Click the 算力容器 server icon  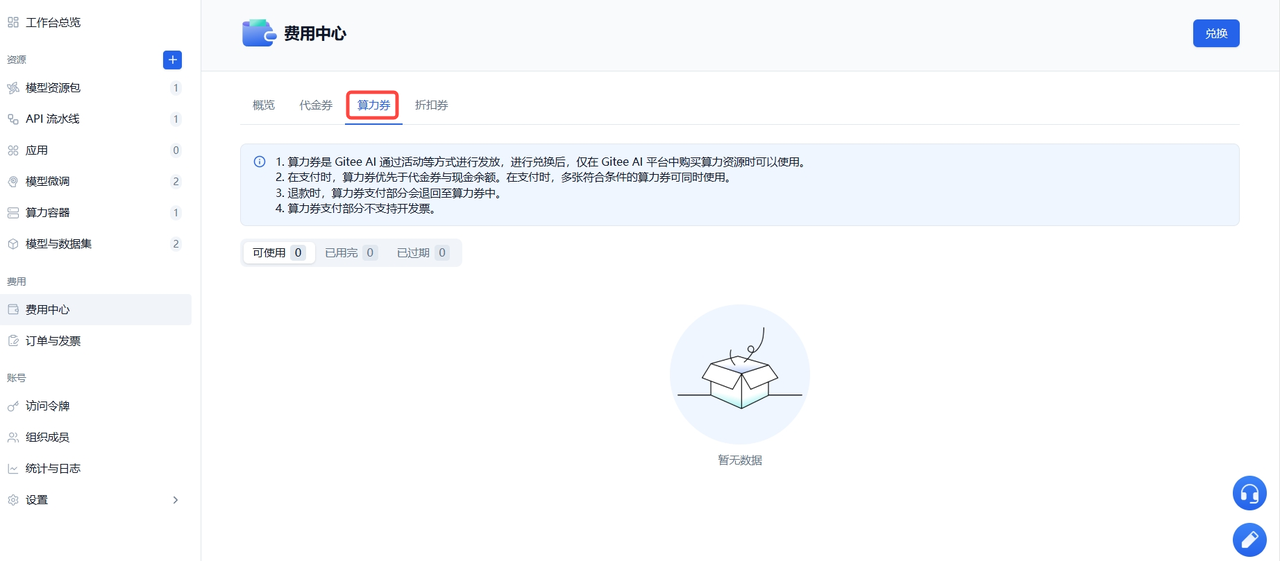[x=13, y=213]
